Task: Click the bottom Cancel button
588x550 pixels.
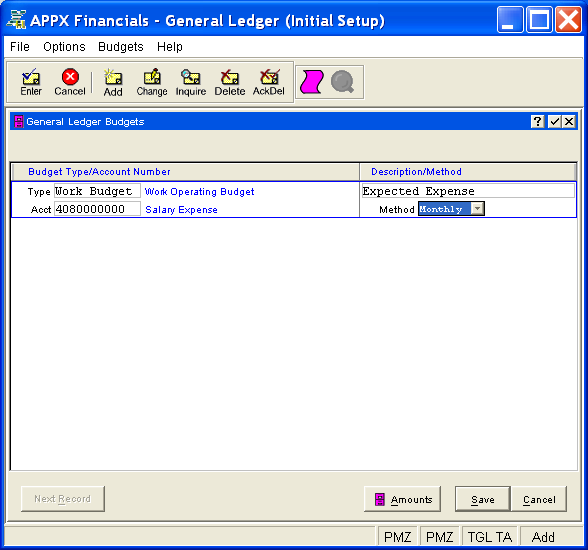Action: pyautogui.click(x=539, y=499)
